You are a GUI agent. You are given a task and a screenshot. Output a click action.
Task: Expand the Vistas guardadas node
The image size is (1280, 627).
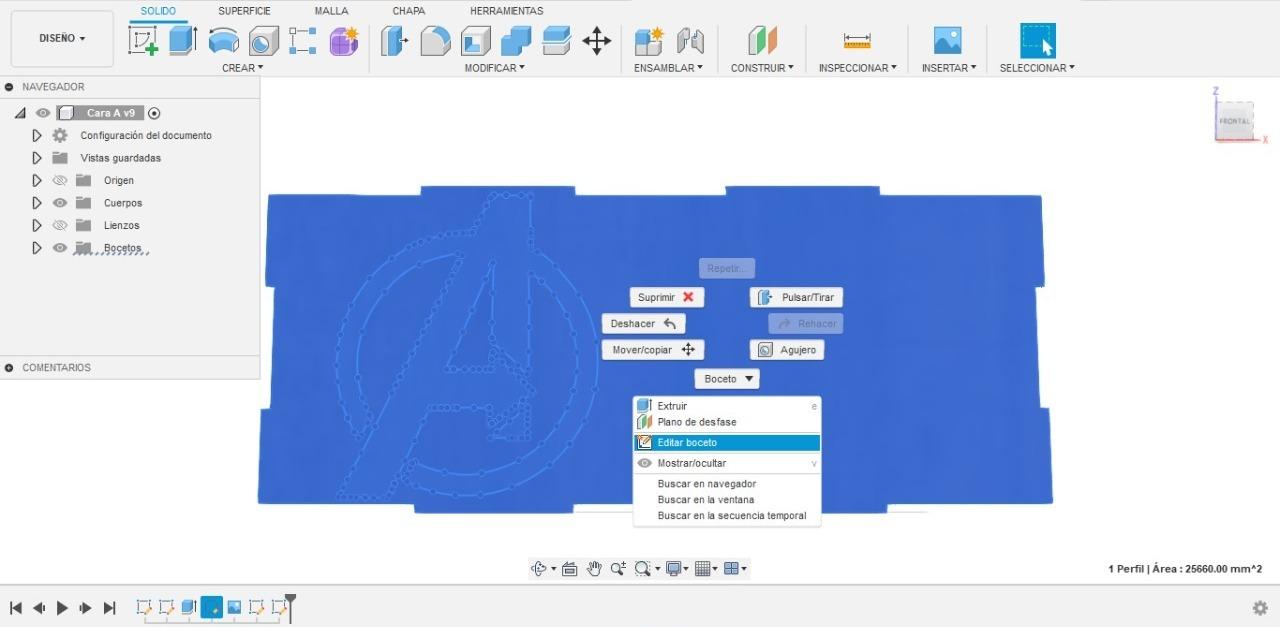click(37, 158)
